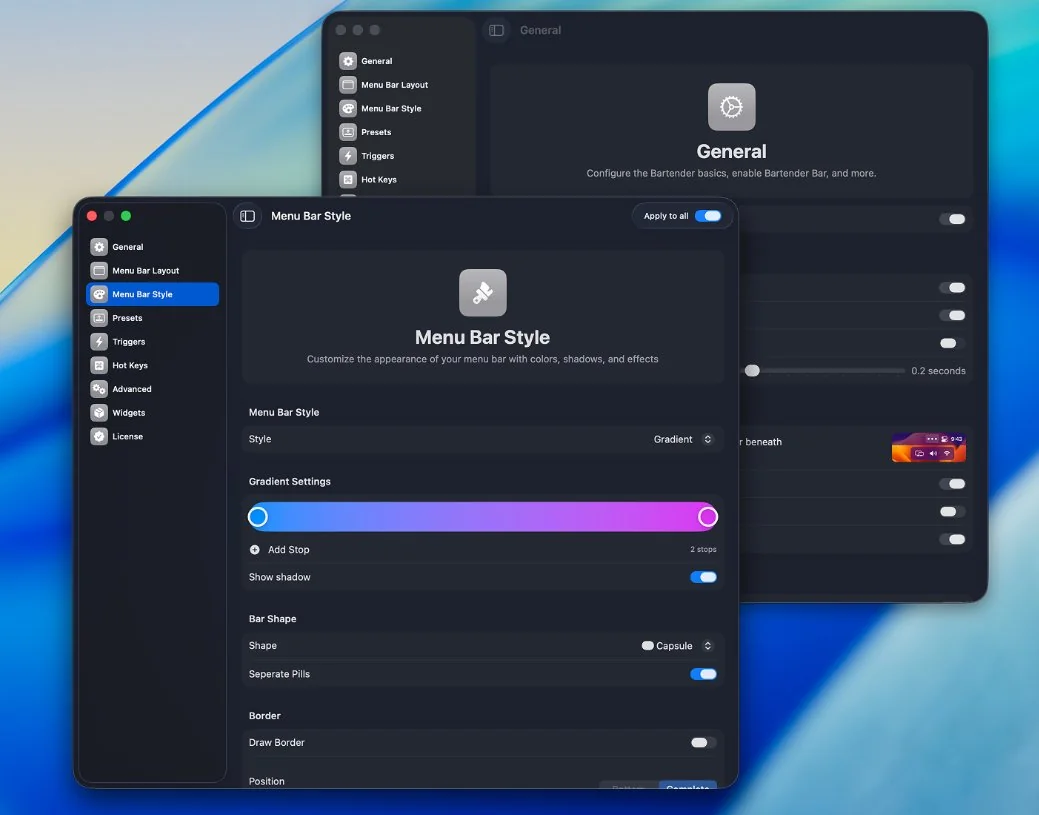The image size is (1039, 815).
Task: Select the magenta gradient stop handle
Action: (x=708, y=517)
